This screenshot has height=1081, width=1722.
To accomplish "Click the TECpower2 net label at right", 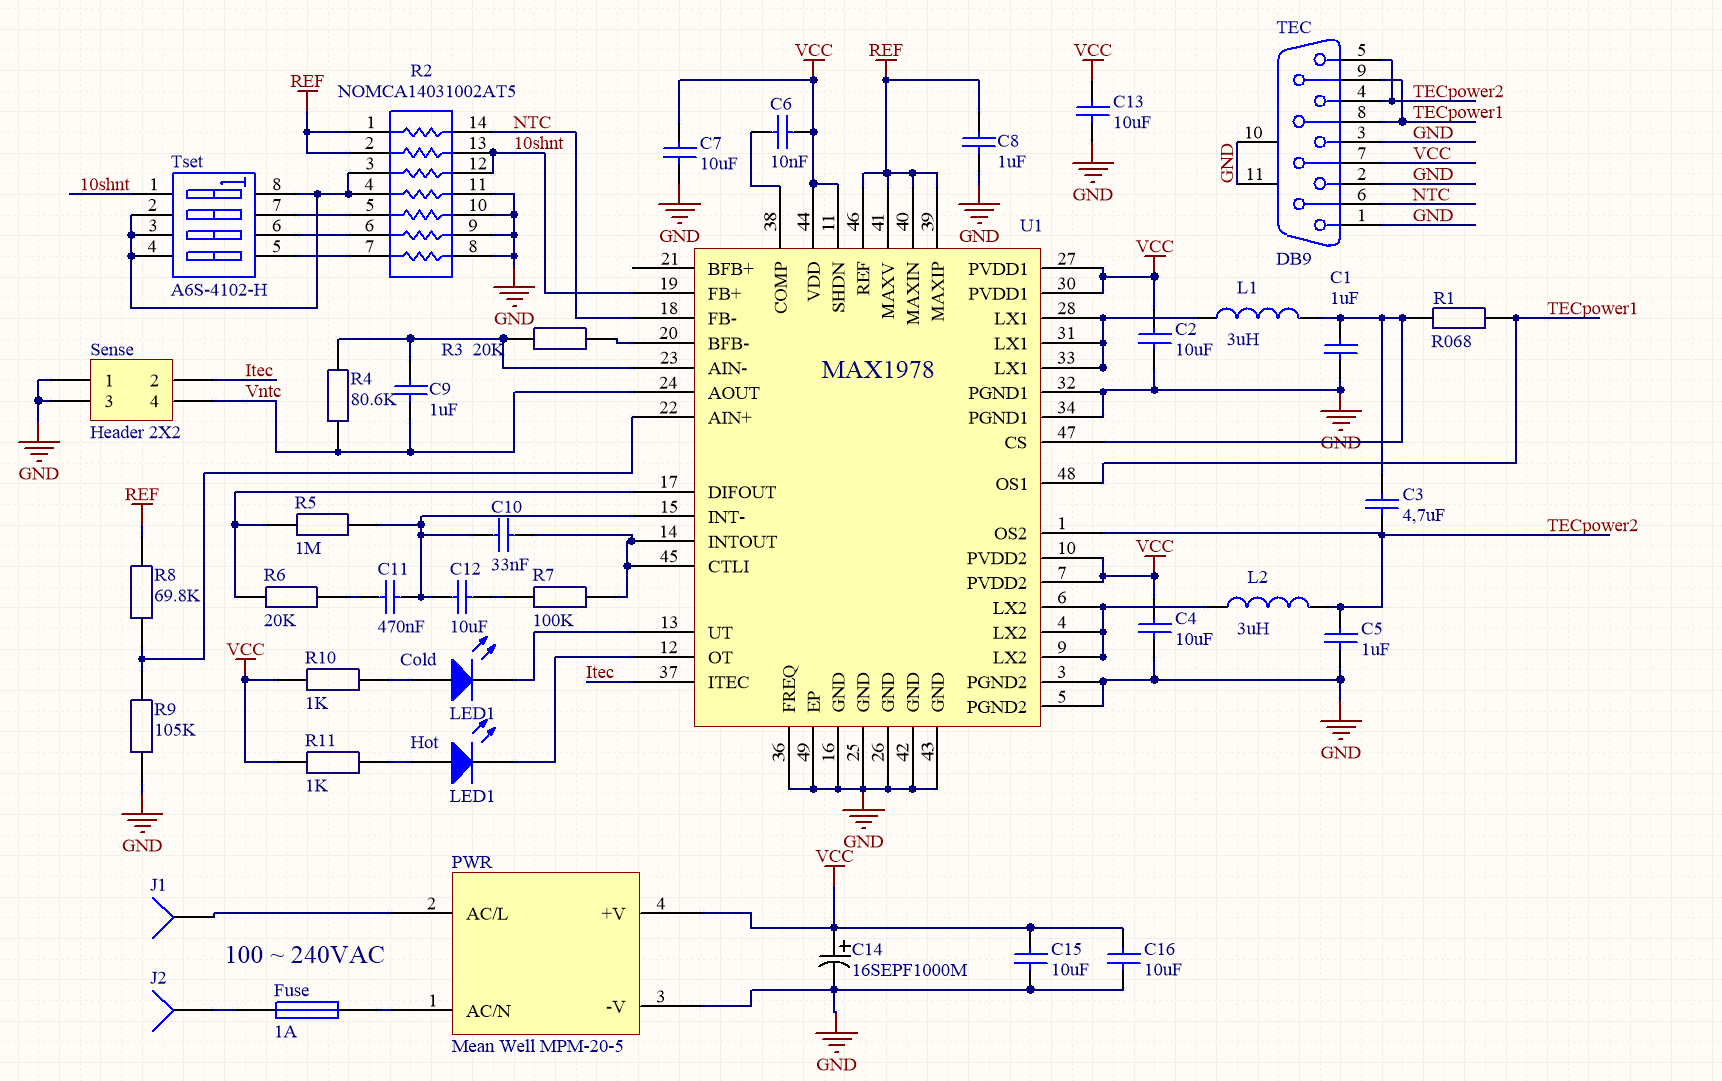I will click(x=1592, y=525).
